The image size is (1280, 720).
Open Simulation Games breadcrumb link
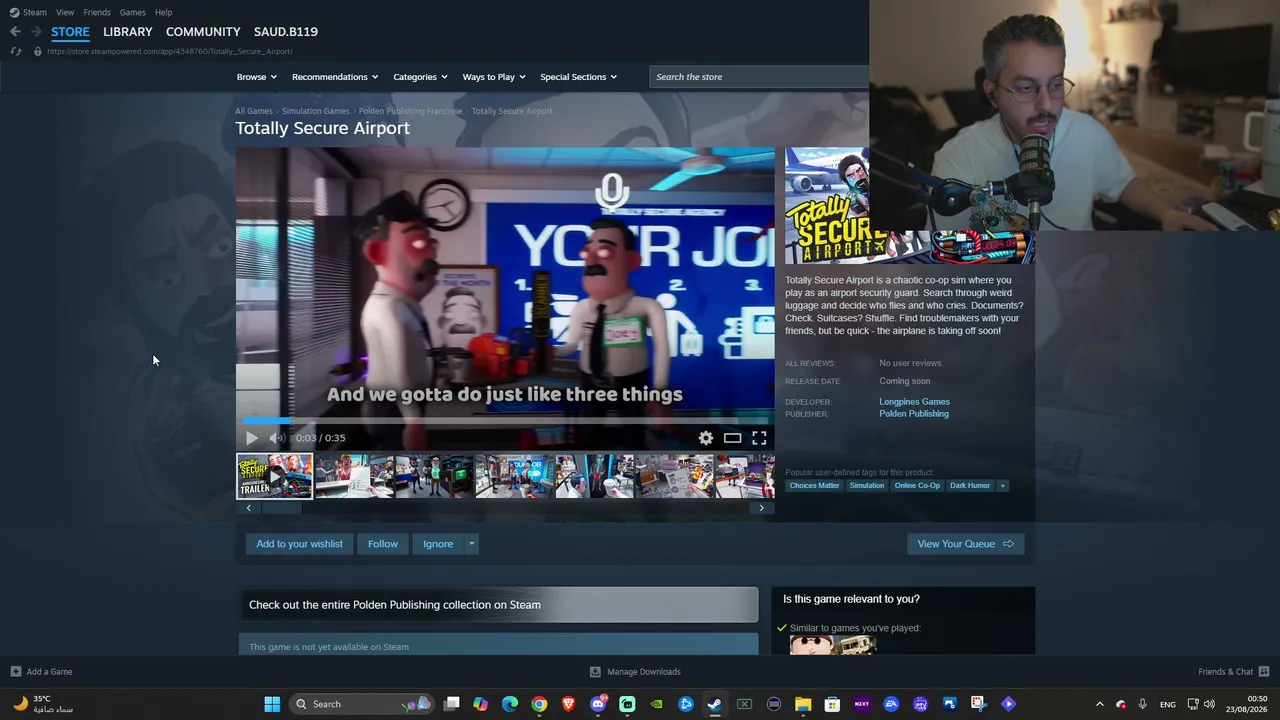(316, 111)
